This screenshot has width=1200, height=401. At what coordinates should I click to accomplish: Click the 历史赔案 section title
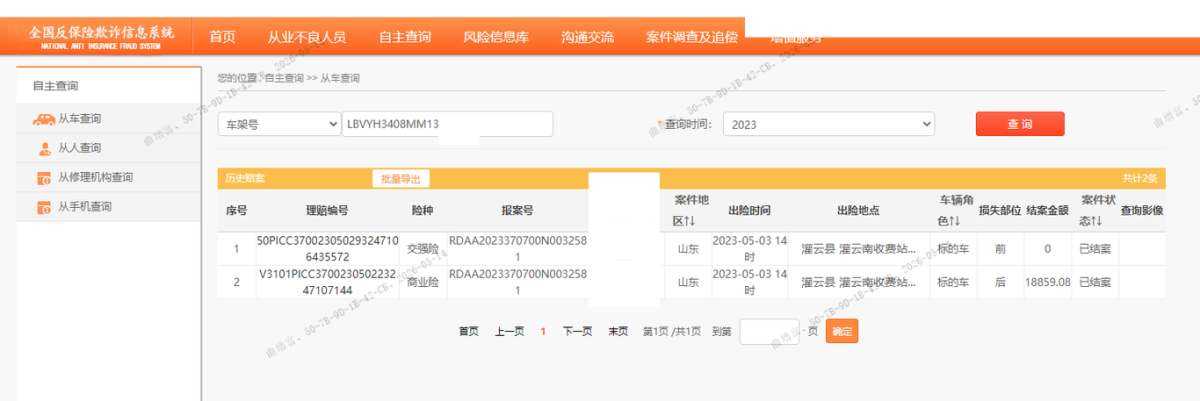point(244,178)
